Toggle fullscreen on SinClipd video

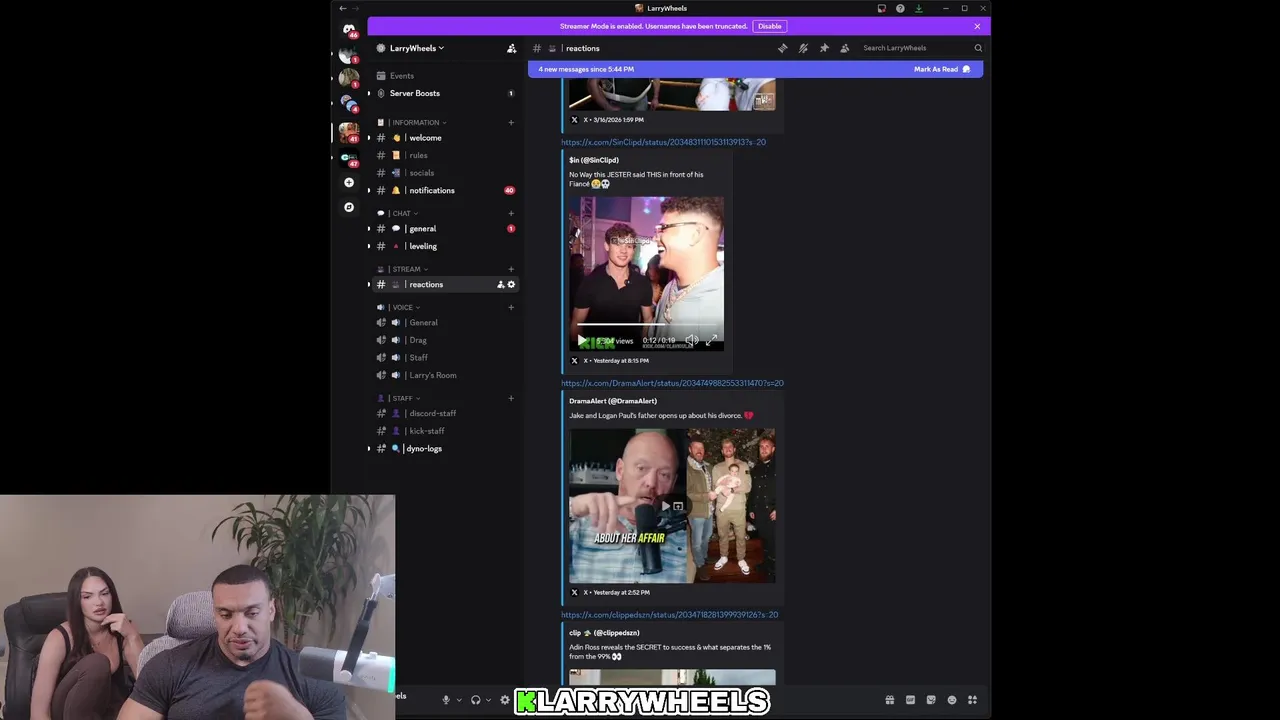coord(711,340)
